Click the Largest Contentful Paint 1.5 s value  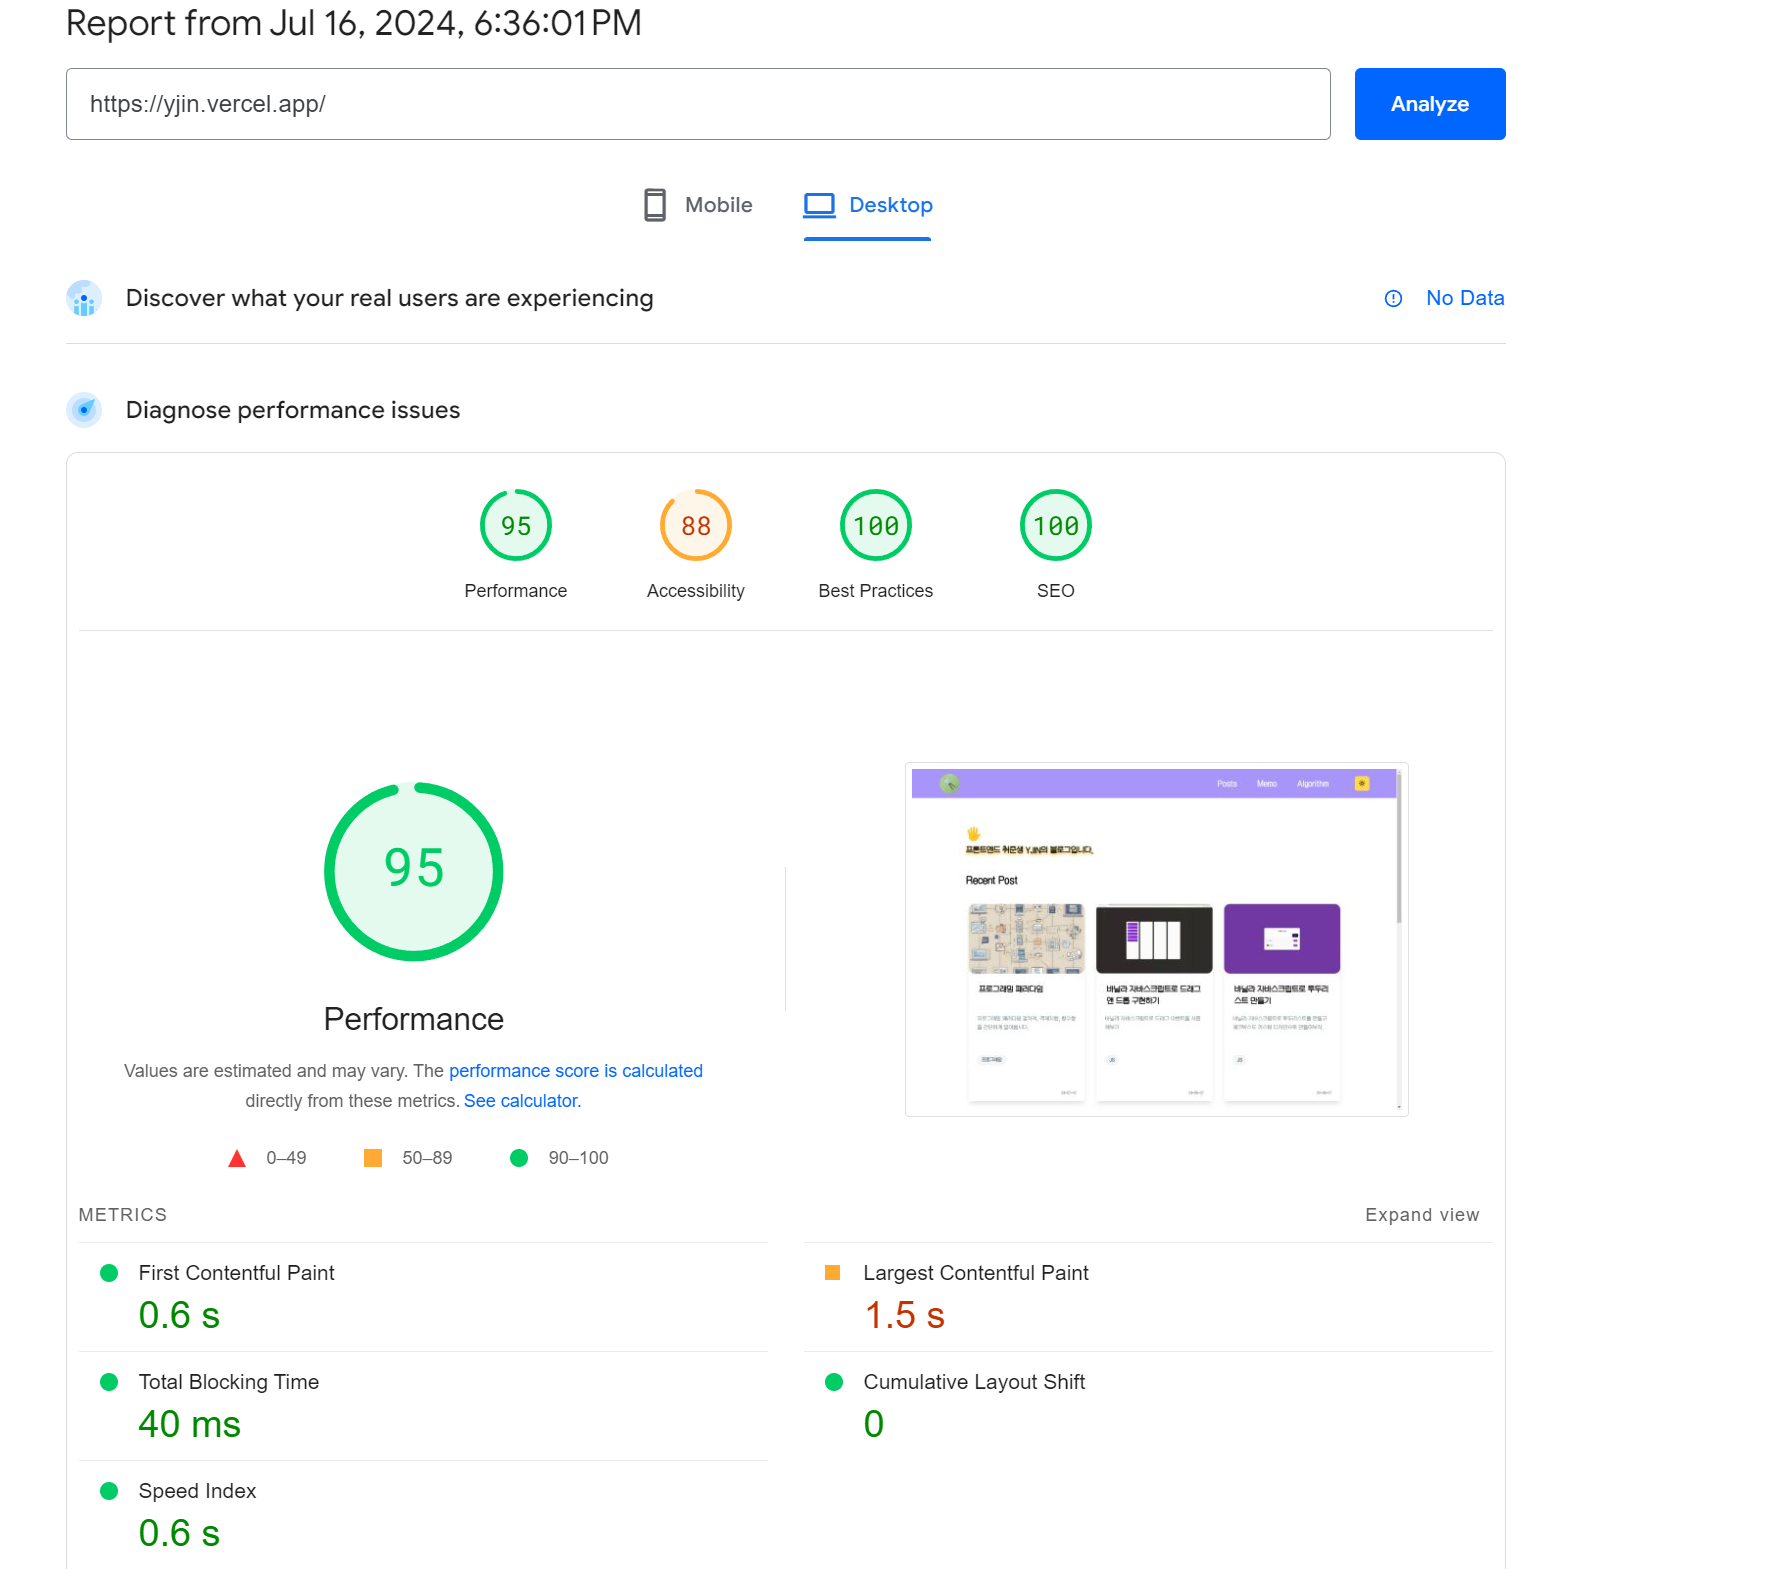click(905, 1316)
